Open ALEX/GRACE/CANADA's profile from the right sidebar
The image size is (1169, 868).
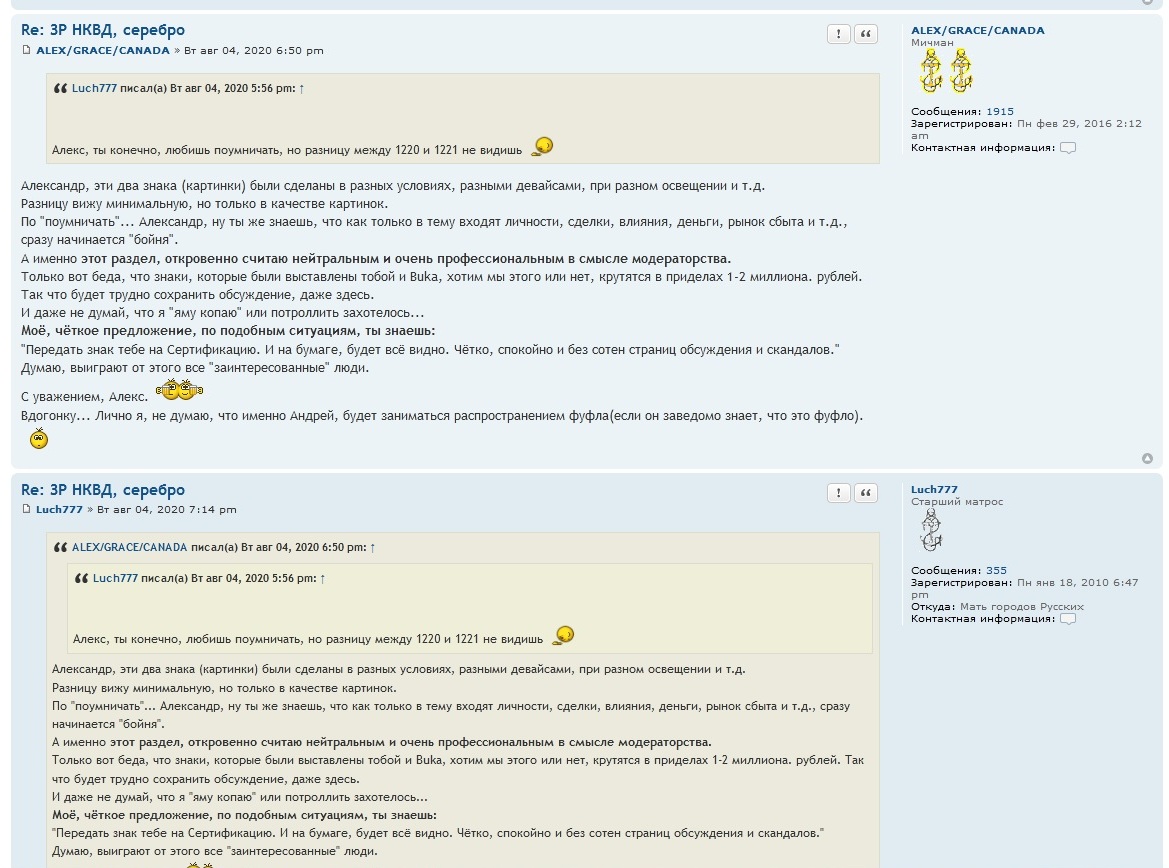[x=977, y=30]
